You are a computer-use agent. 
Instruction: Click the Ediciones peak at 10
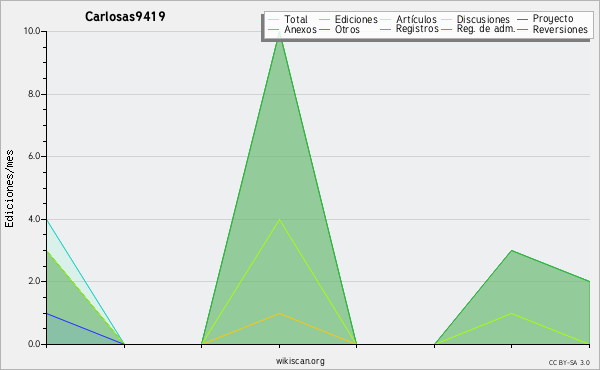279,32
